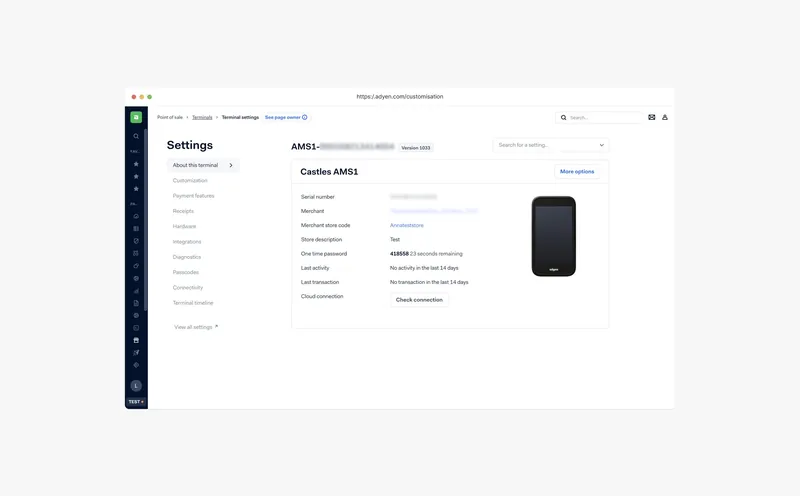This screenshot has height=496, width=800.
Task: Click the Serial number label
Action: [x=318, y=196]
